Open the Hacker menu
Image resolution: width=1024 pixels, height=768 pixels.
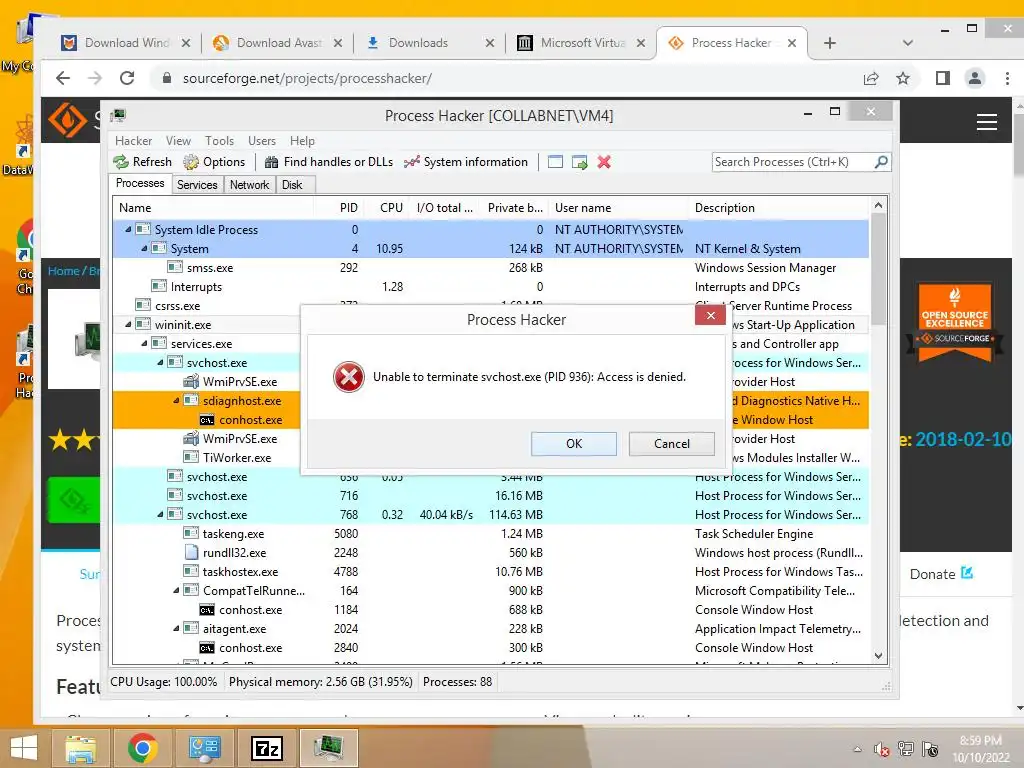point(133,141)
